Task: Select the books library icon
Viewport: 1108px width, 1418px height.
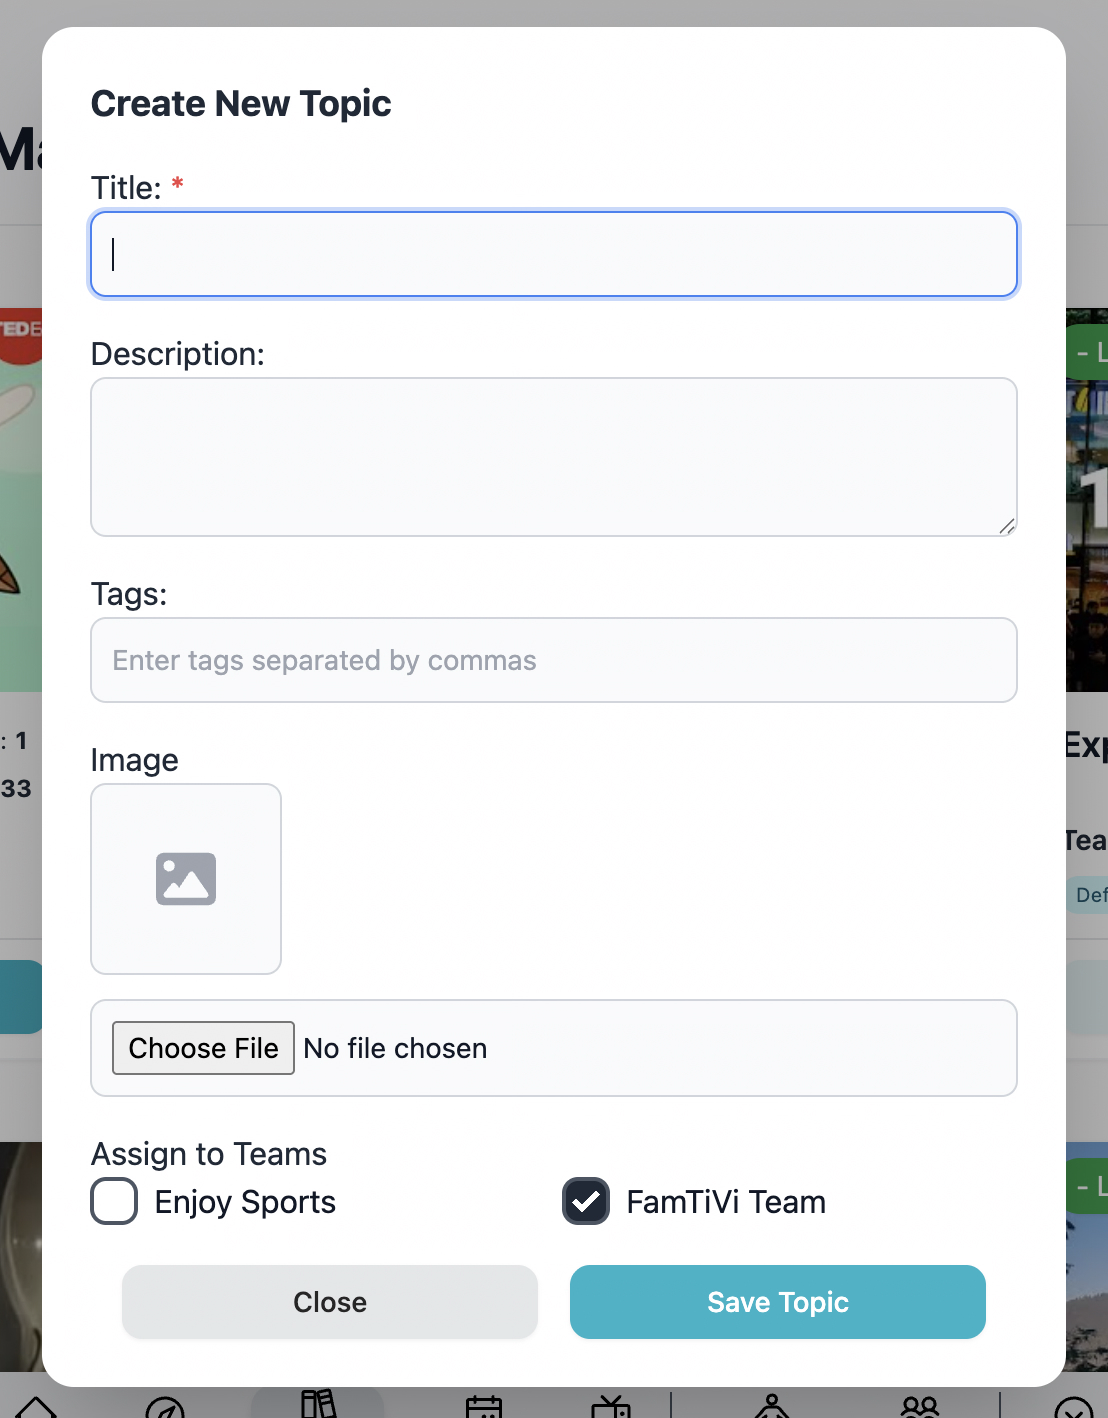Action: 318,1404
